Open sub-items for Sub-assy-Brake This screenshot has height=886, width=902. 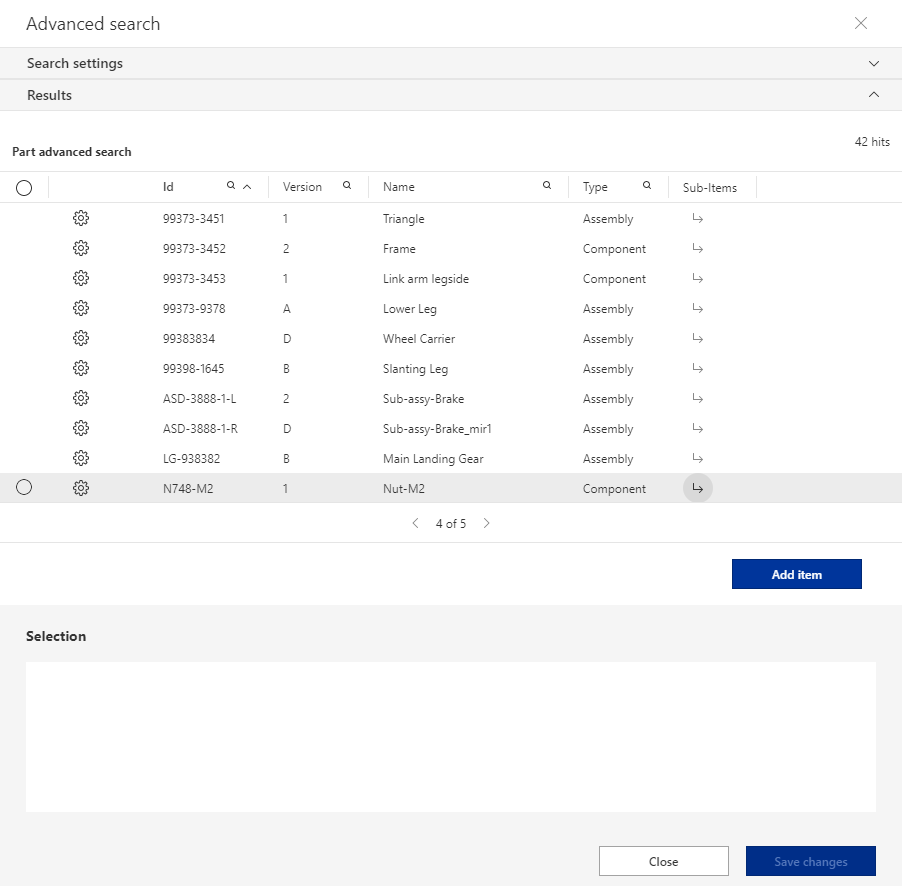click(x=697, y=398)
